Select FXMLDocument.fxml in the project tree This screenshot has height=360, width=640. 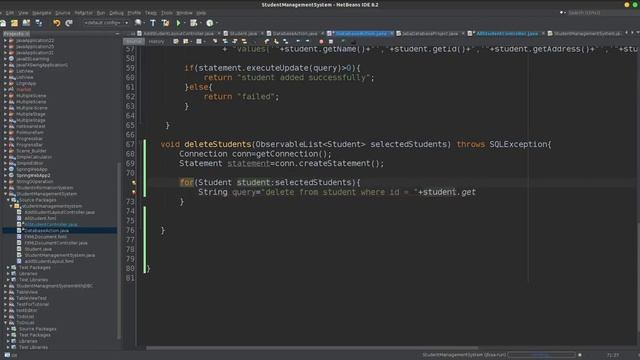tap(45, 237)
